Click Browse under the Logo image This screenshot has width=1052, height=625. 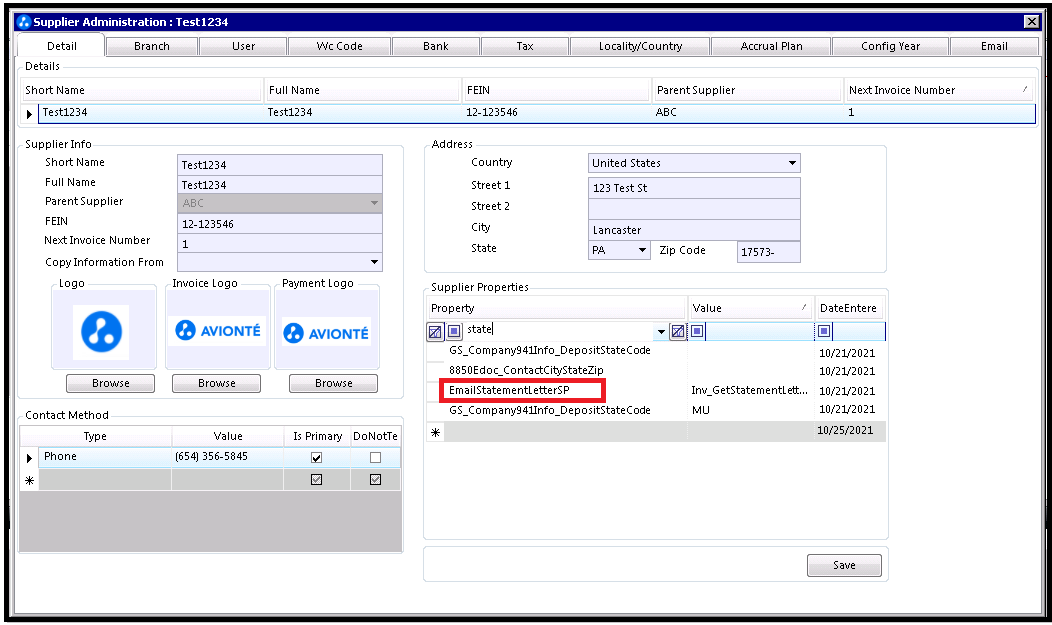pyautogui.click(x=111, y=383)
